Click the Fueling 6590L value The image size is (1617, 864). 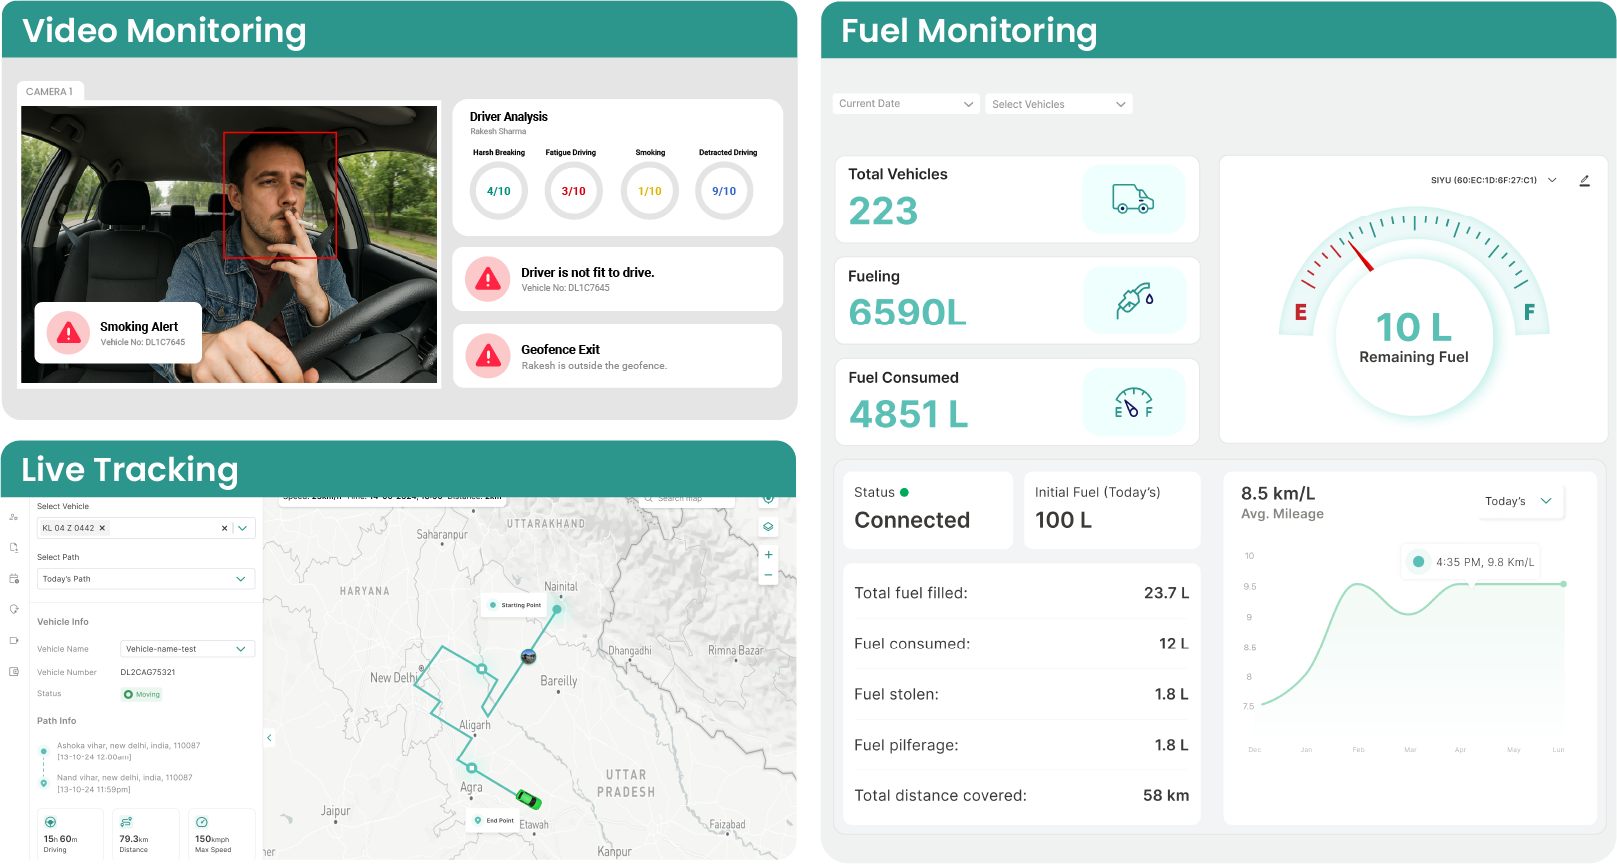click(x=907, y=313)
